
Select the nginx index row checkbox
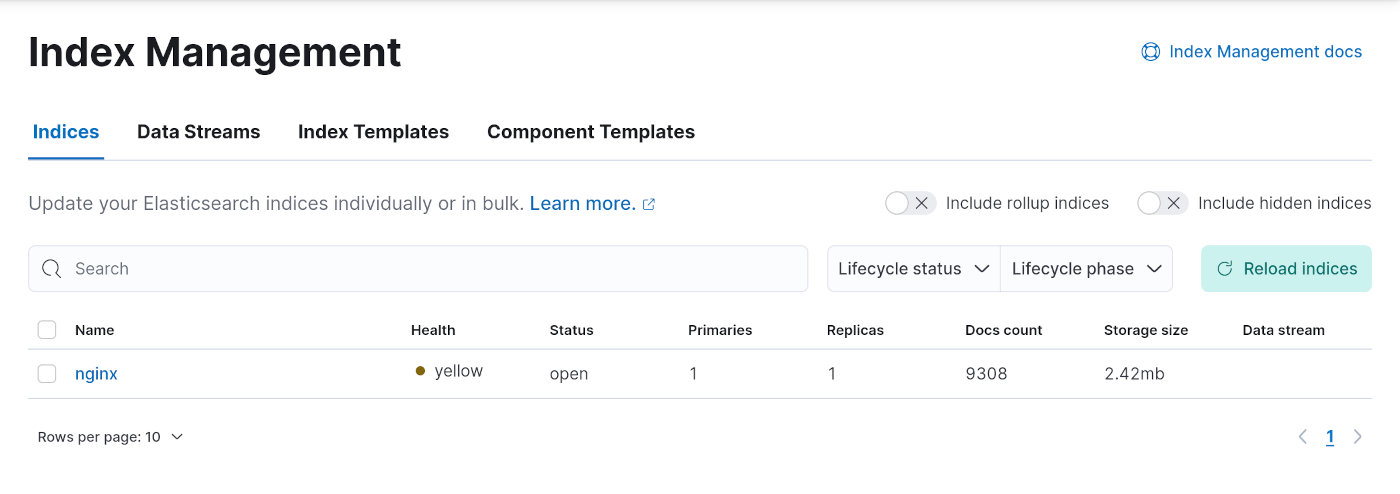pyautogui.click(x=47, y=374)
